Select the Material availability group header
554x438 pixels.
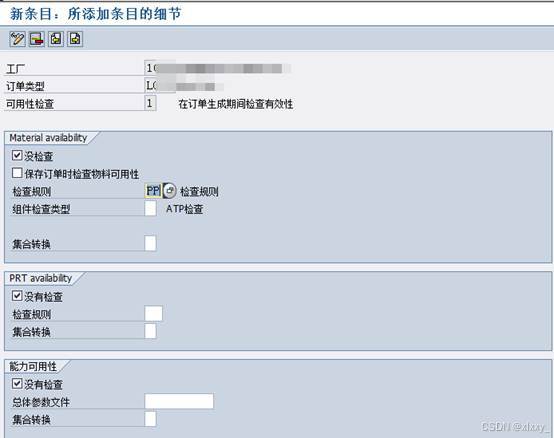click(48, 138)
